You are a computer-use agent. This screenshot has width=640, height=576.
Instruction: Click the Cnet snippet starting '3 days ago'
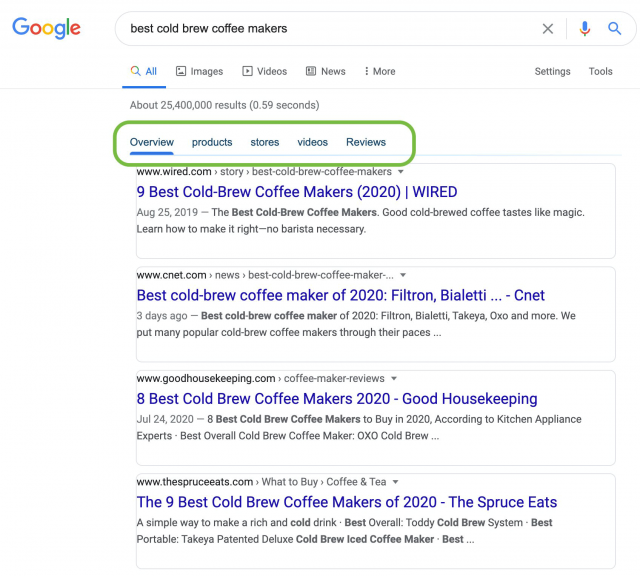point(356,324)
